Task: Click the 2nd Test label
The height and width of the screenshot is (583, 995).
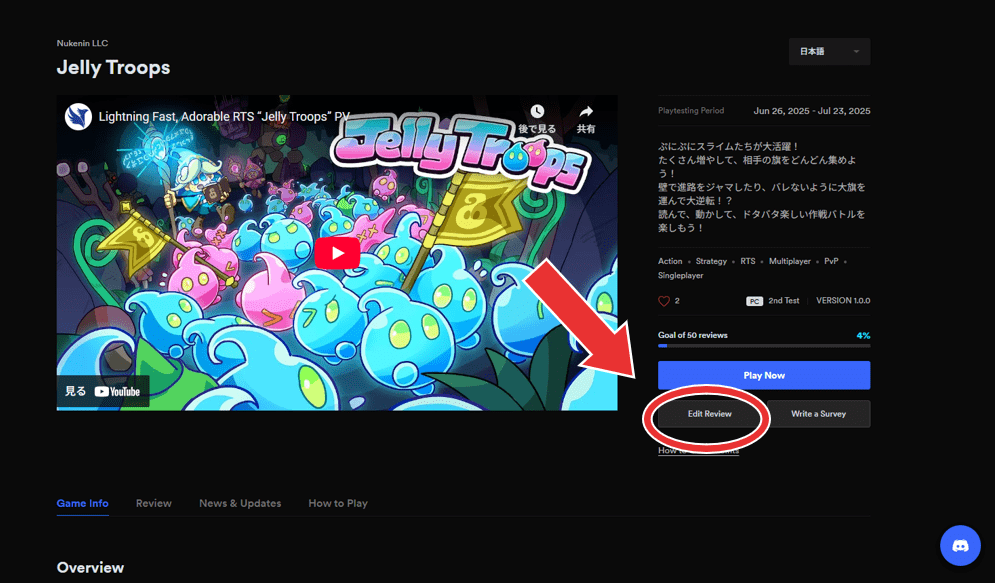Action: tap(784, 301)
